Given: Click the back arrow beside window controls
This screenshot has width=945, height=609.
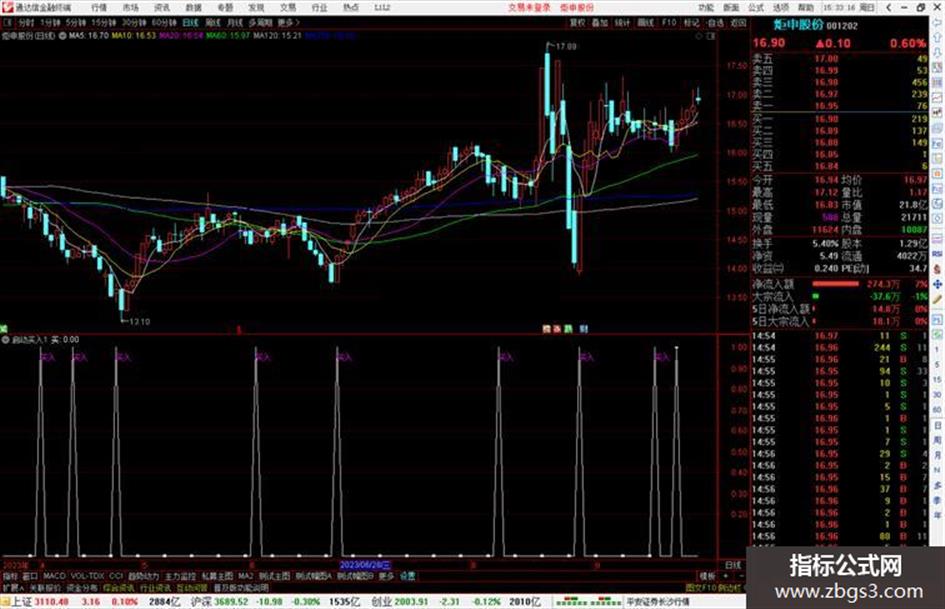Looking at the screenshot, I should pos(889,7).
